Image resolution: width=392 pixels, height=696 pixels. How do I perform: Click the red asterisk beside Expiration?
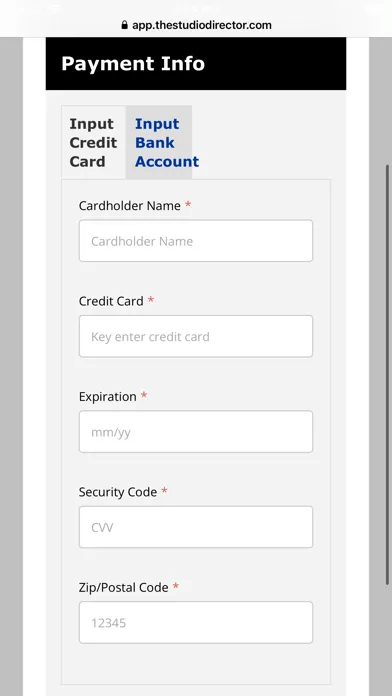[144, 395]
